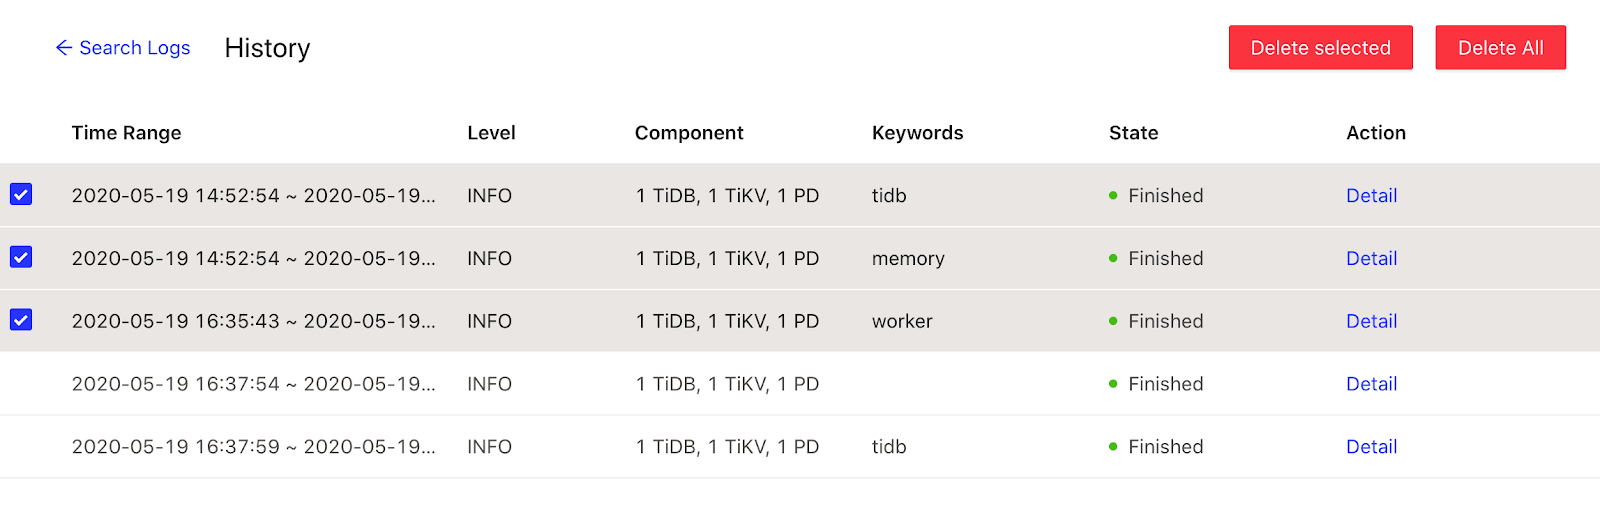Screen dimensions: 1600x505
Task: Uncheck the checkbox for the tidb keyword row
Action: [21, 194]
